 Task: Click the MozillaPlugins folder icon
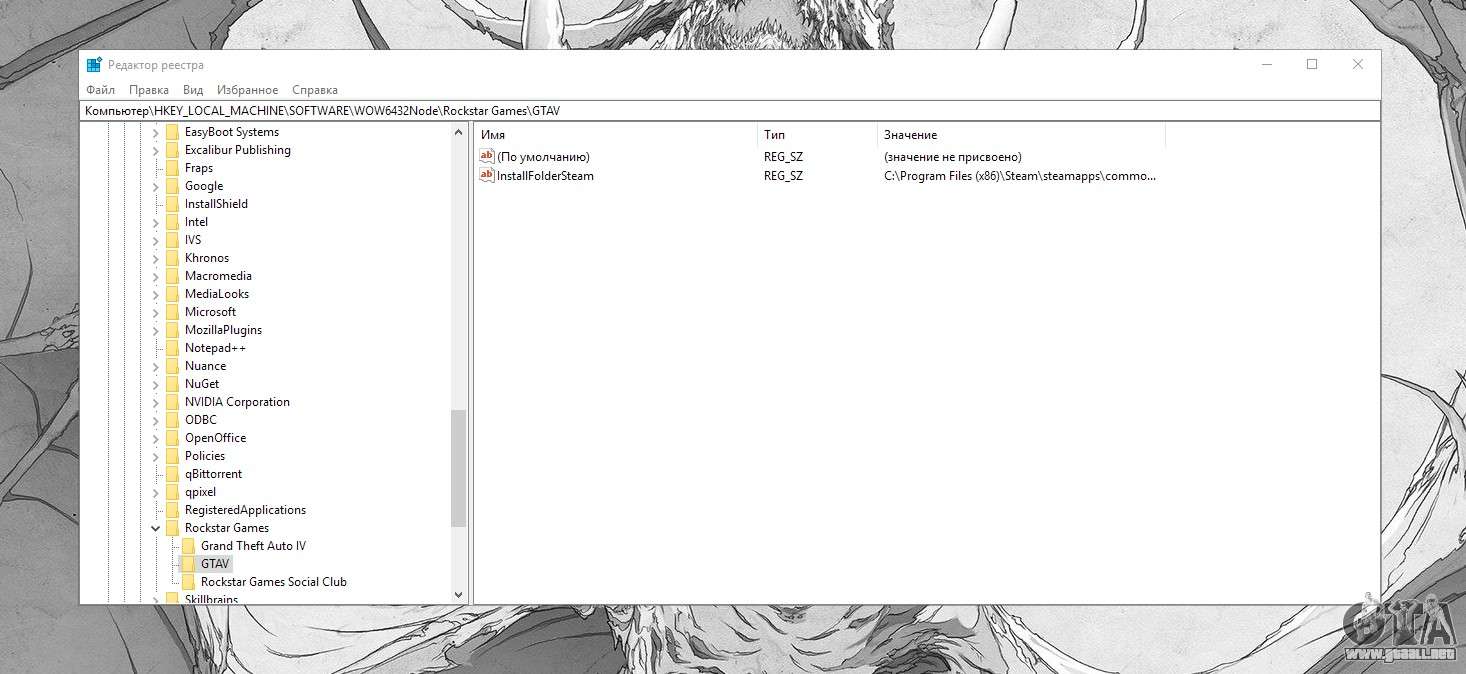[x=173, y=330]
